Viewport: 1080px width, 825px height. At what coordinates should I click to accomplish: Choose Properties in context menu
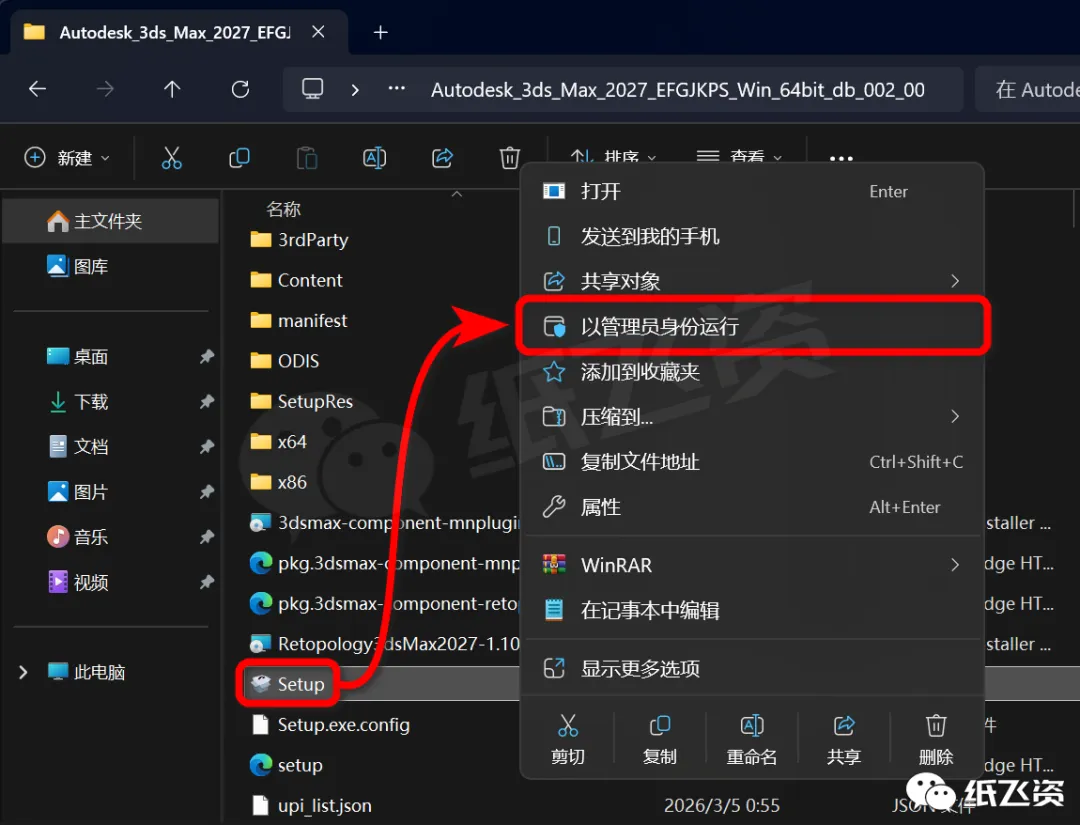tap(751, 507)
